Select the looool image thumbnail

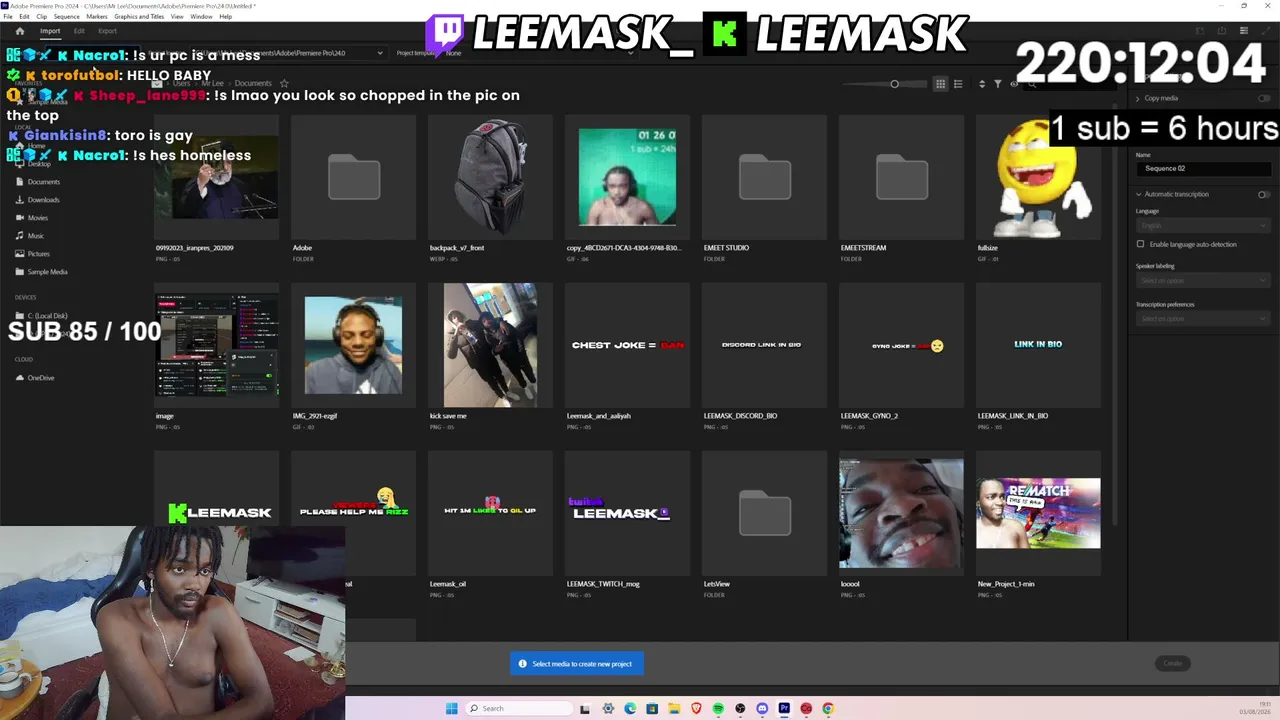pyautogui.click(x=901, y=513)
